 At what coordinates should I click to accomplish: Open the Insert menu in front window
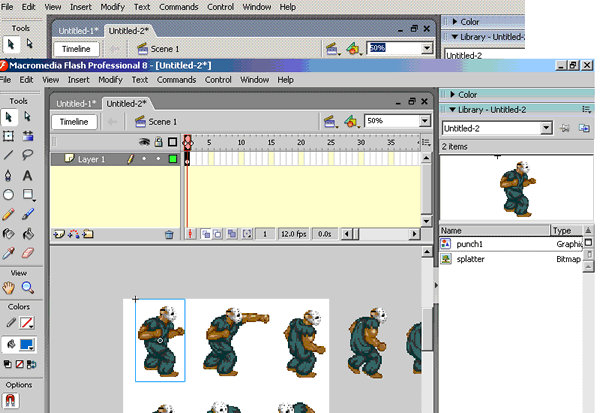(78, 80)
